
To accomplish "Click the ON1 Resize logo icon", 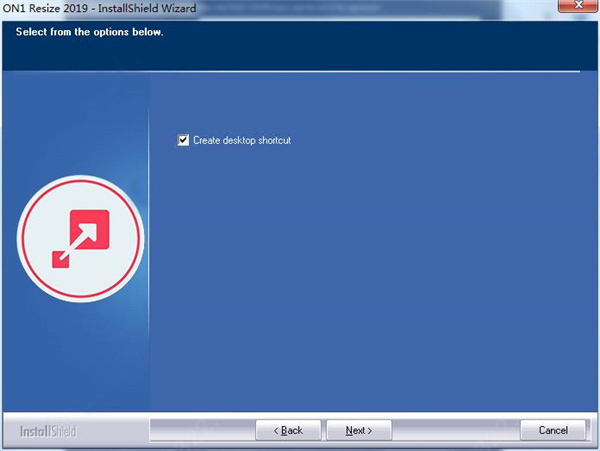I will click(x=81, y=239).
